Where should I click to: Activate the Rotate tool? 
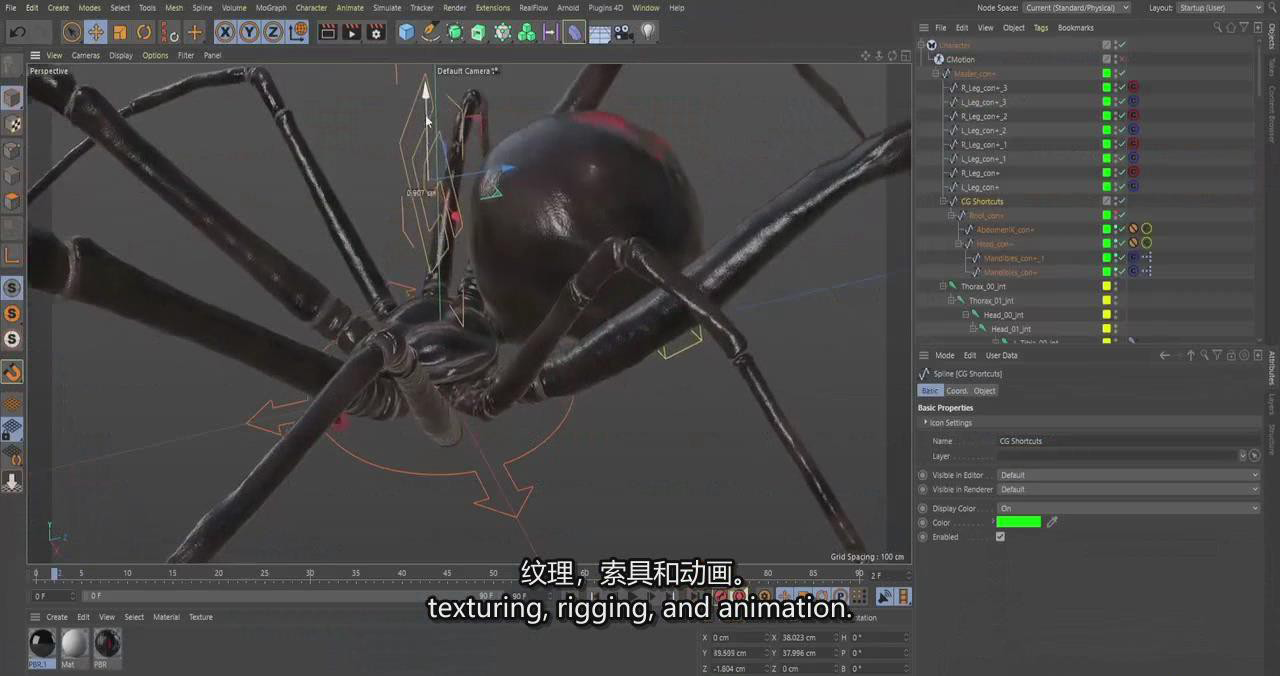[x=144, y=32]
